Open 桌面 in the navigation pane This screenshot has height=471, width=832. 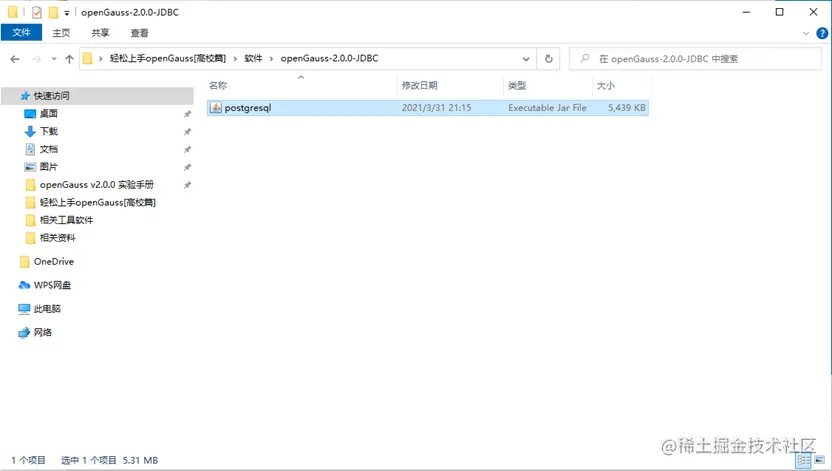[x=49, y=114]
